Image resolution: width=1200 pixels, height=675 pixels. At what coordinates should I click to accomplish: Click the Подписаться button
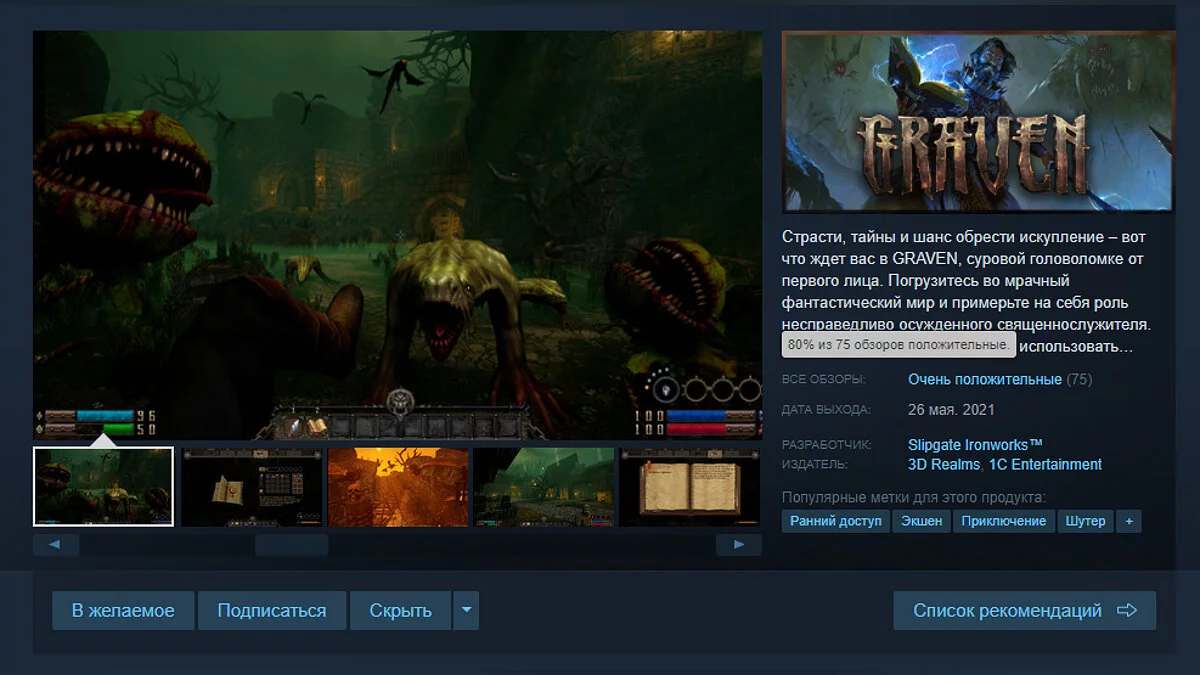[272, 610]
